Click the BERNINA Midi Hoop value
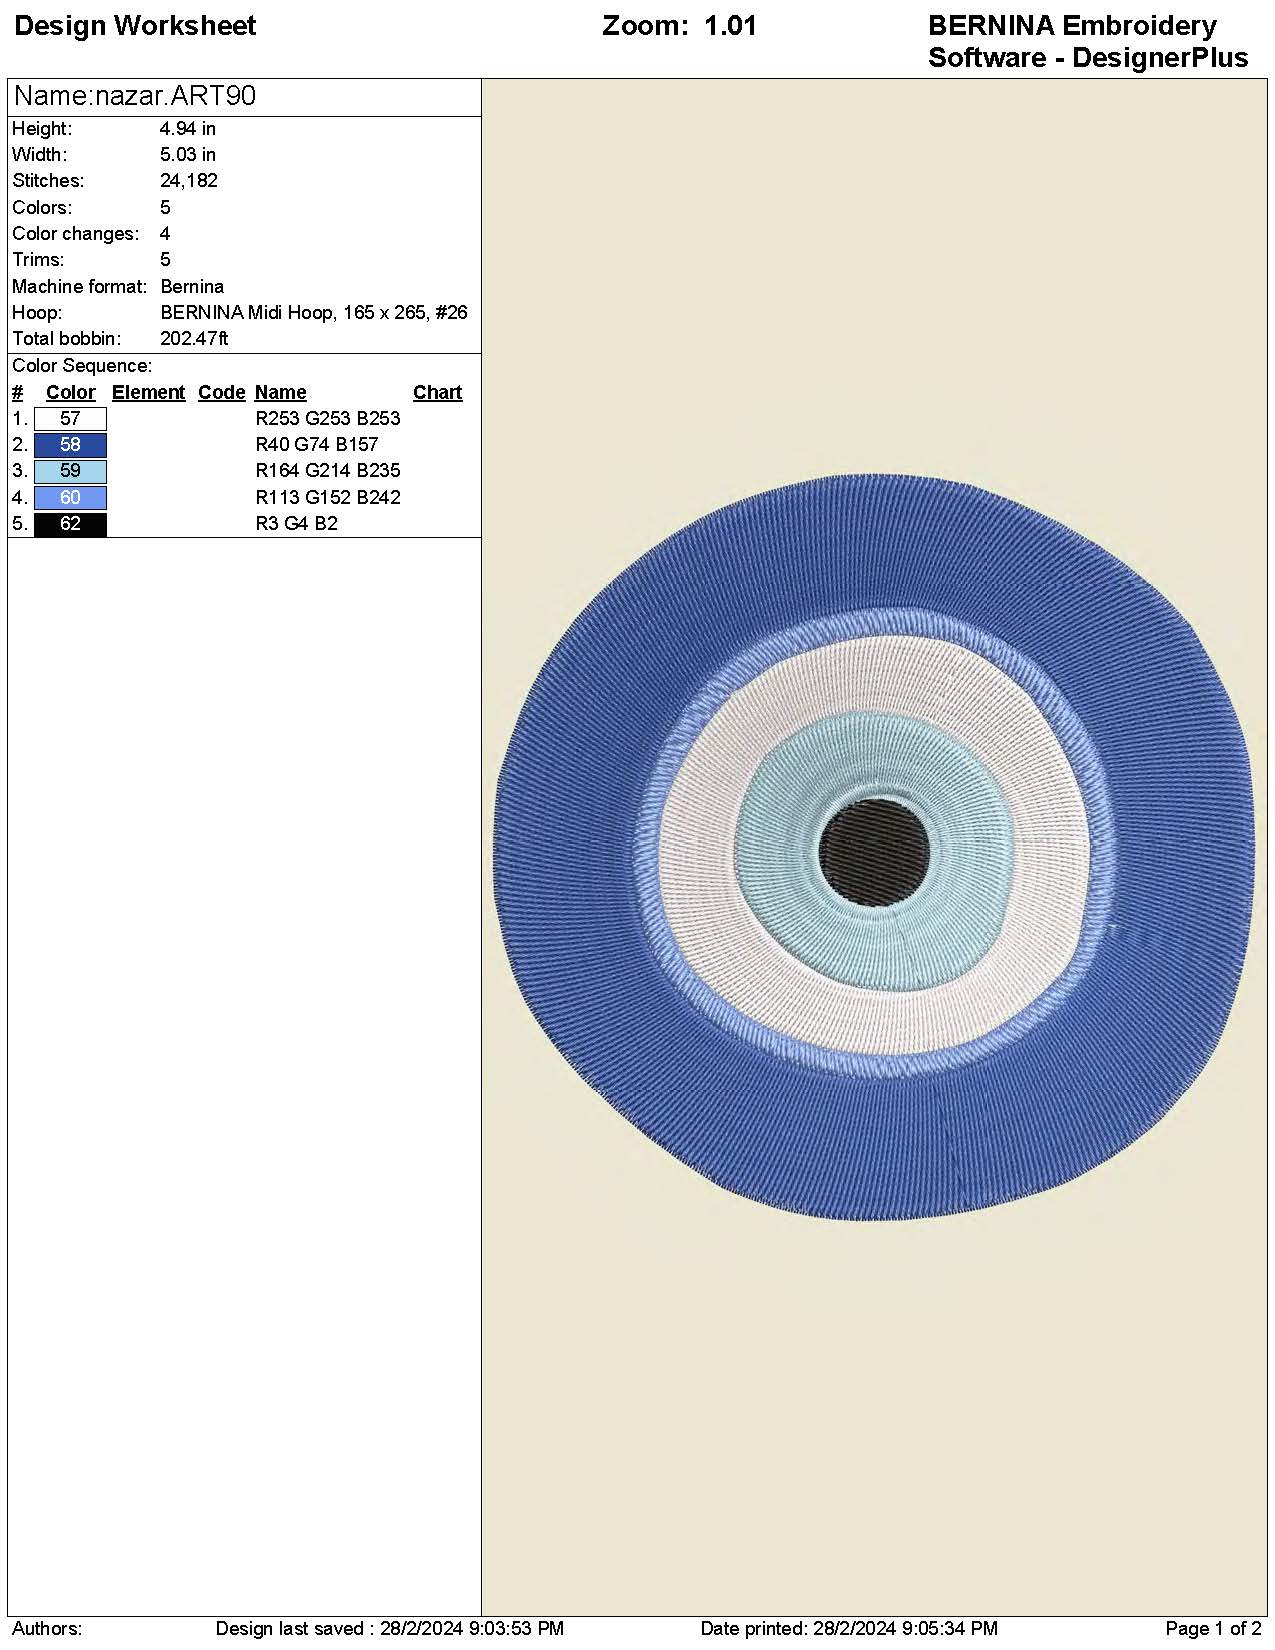The height and width of the screenshot is (1650, 1275). (313, 313)
